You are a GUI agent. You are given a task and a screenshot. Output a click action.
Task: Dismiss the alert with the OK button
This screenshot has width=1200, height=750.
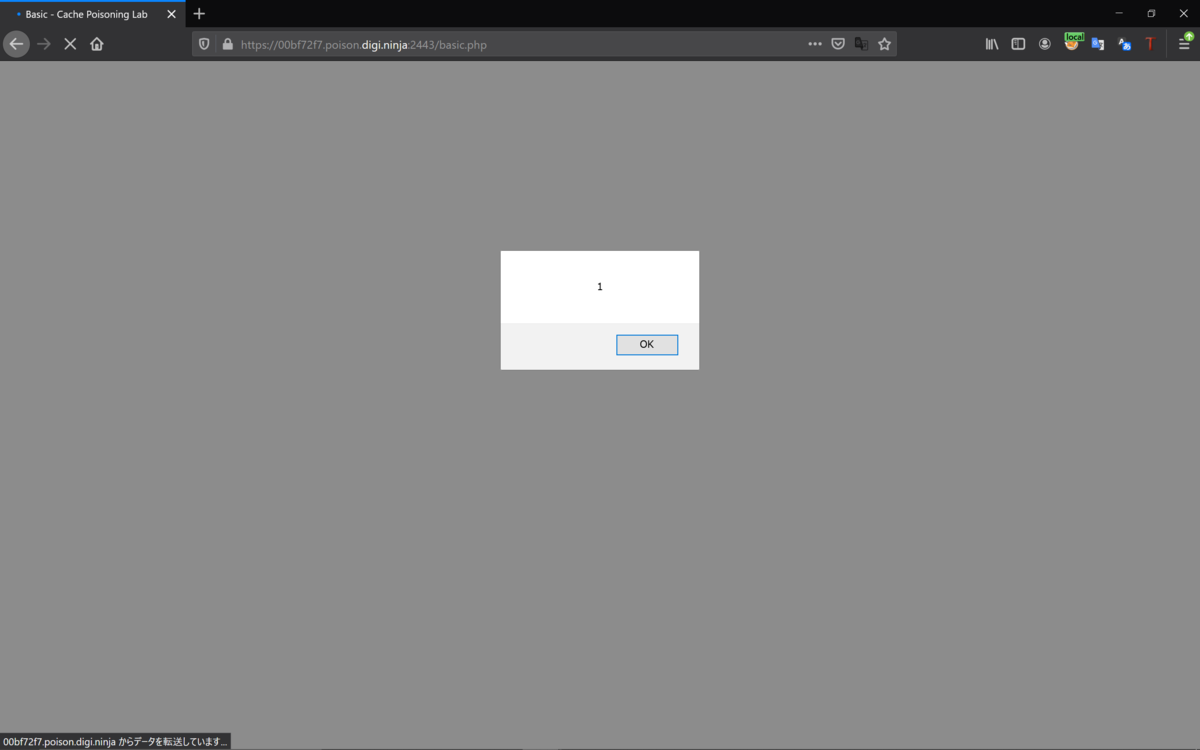point(646,344)
